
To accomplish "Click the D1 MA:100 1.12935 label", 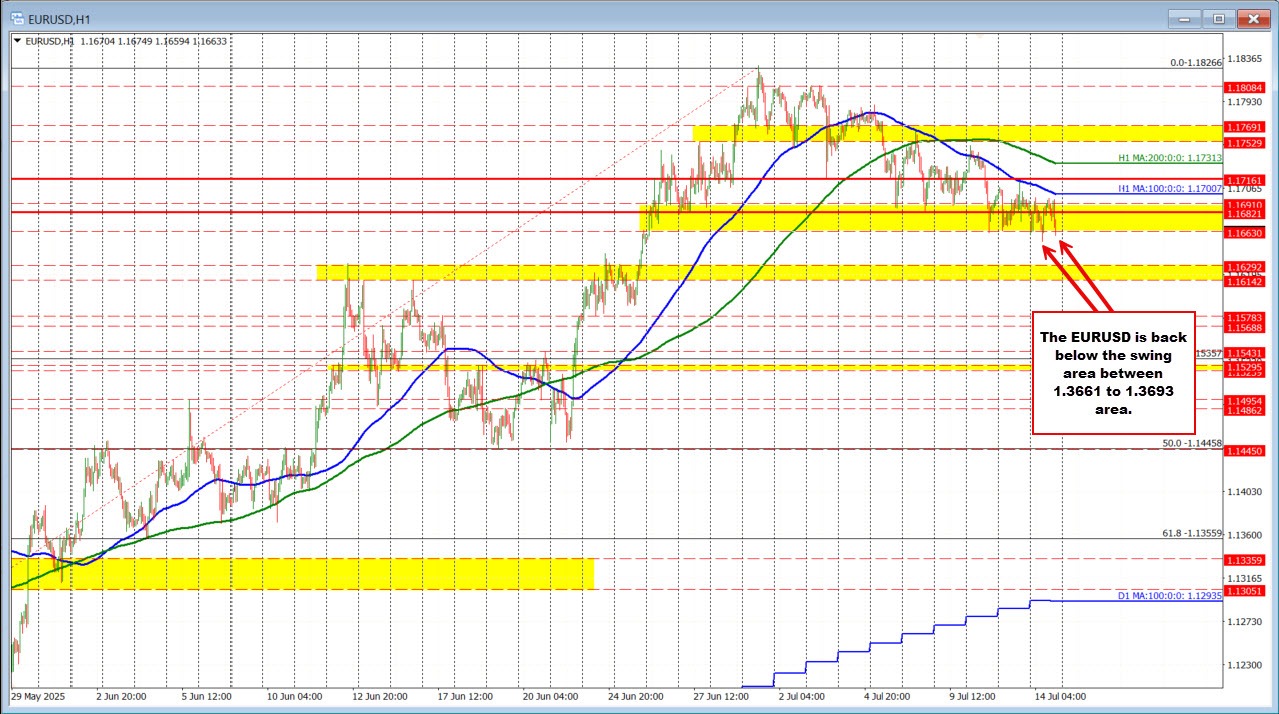I will click(x=1169, y=596).
